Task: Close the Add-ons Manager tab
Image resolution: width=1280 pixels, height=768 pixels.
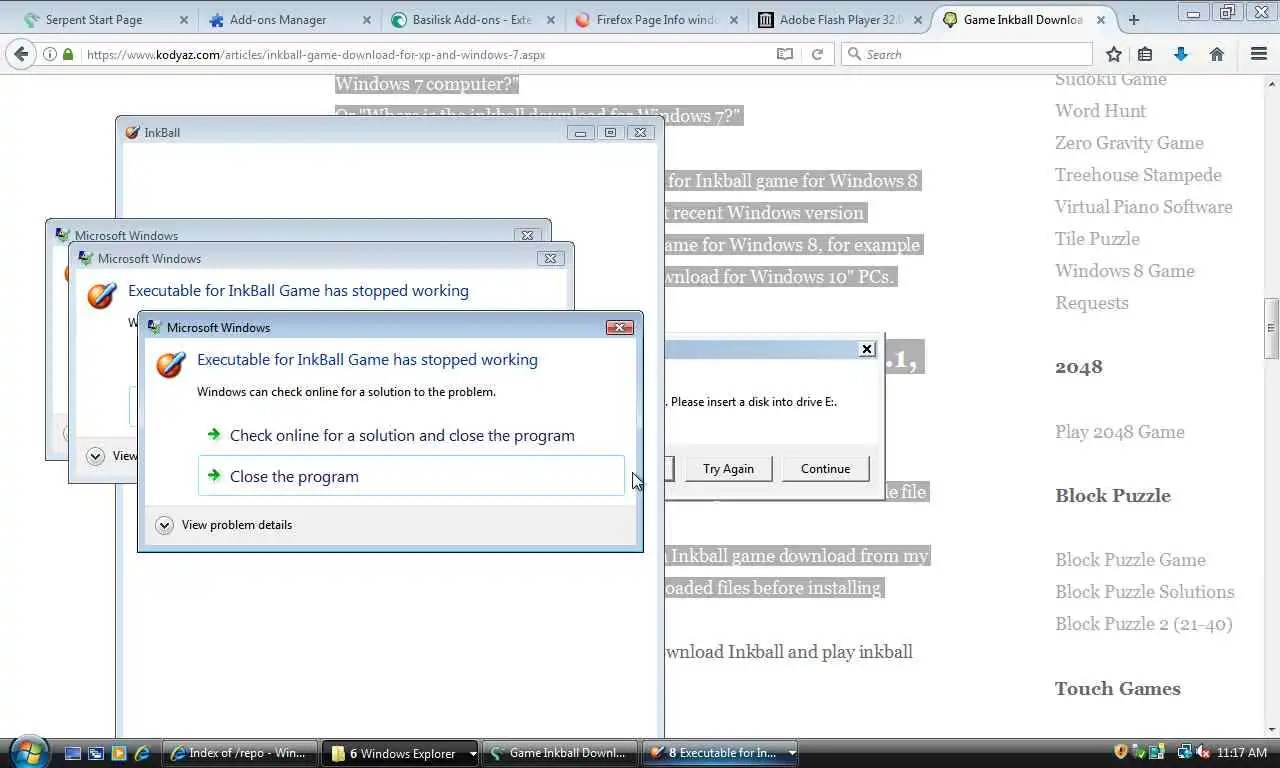Action: click(367, 20)
